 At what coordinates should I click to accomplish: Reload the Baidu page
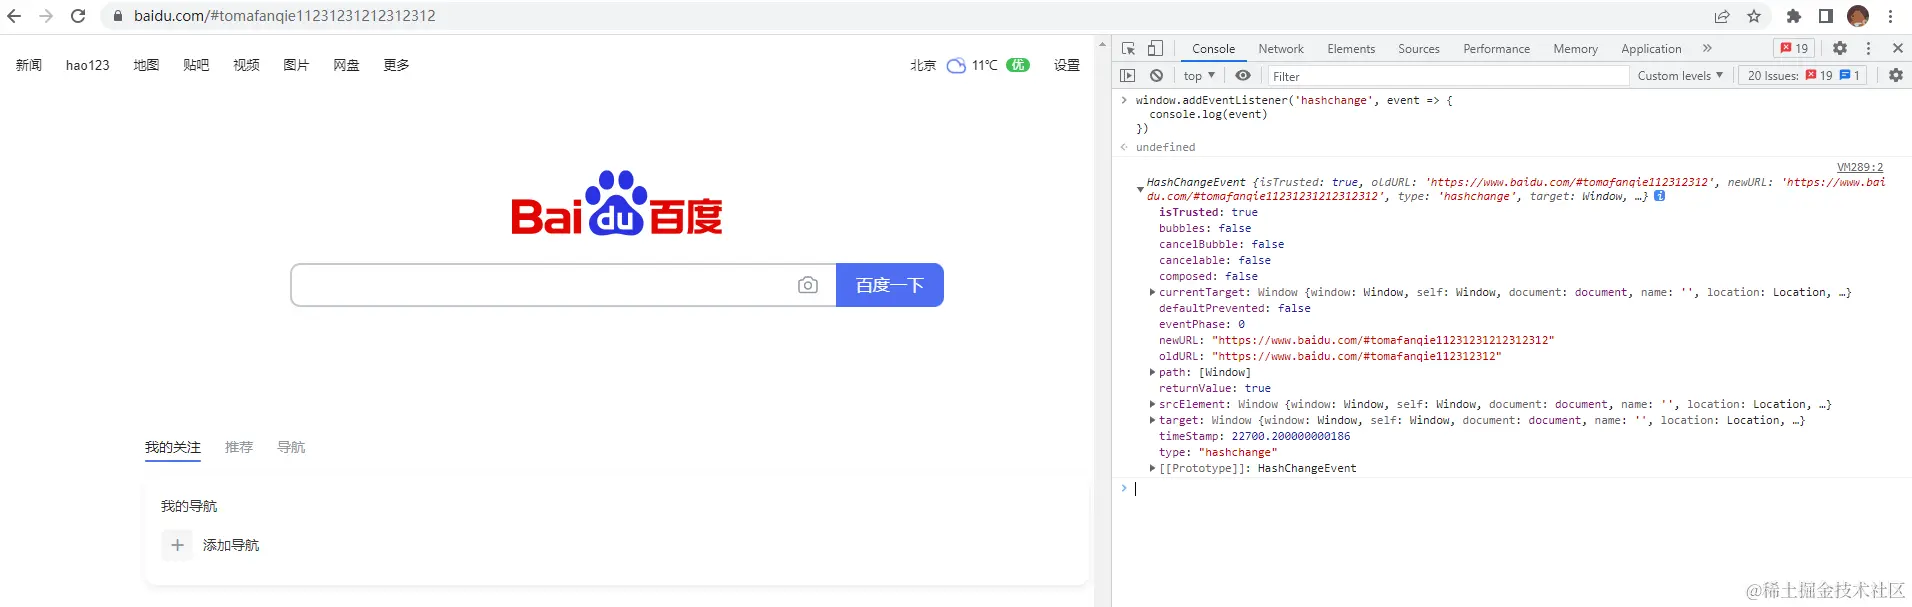point(78,16)
